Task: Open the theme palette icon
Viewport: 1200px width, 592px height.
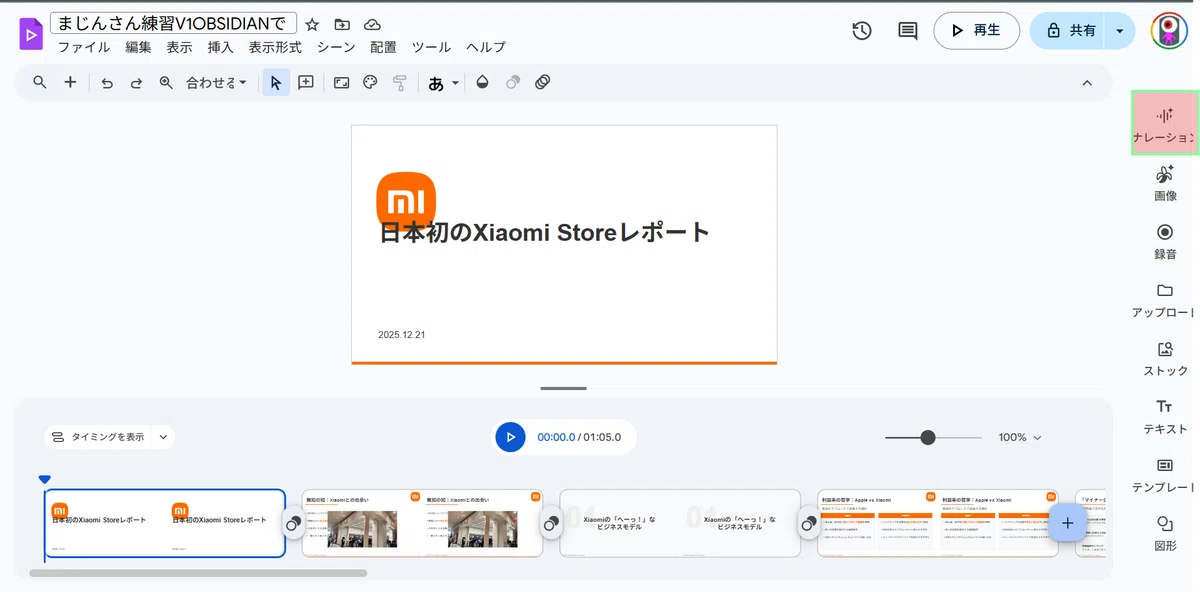Action: coord(370,83)
